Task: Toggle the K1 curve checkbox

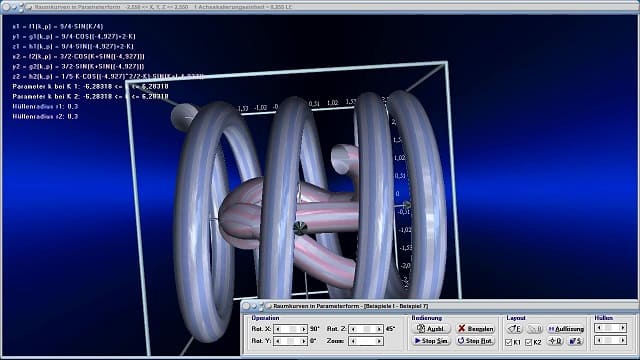Action: point(509,342)
